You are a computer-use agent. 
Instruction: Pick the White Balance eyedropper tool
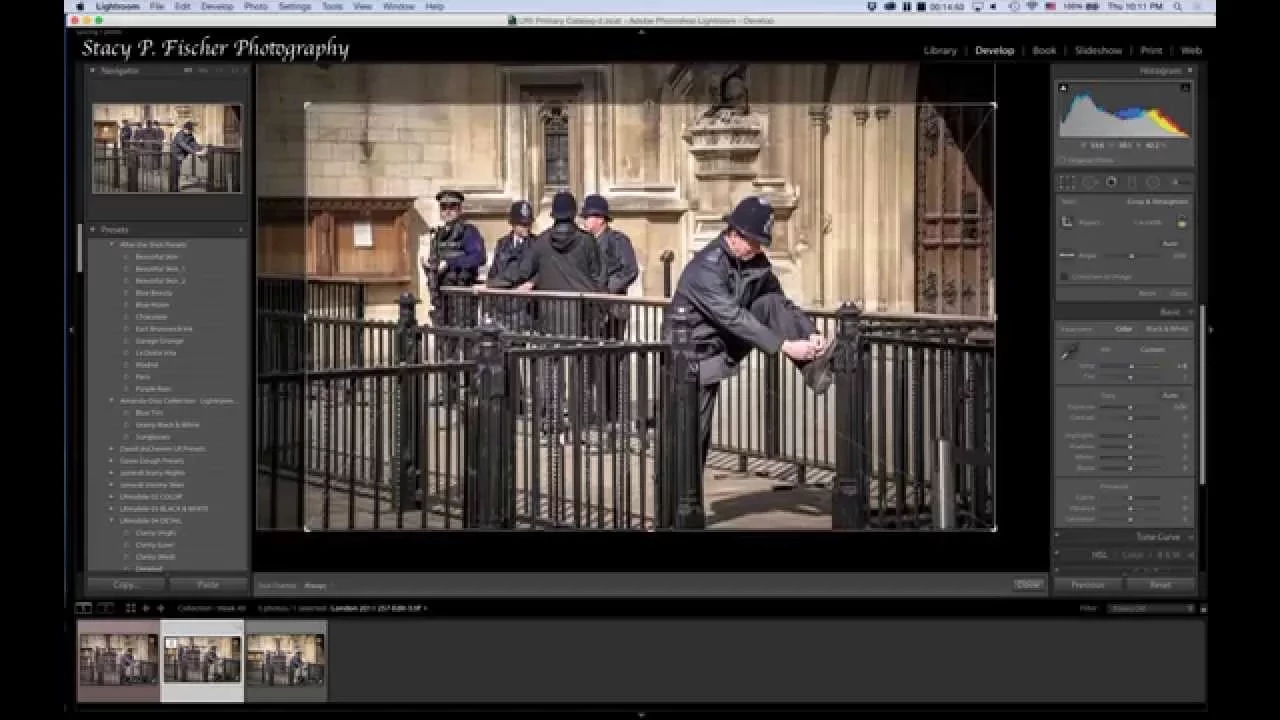point(1070,350)
